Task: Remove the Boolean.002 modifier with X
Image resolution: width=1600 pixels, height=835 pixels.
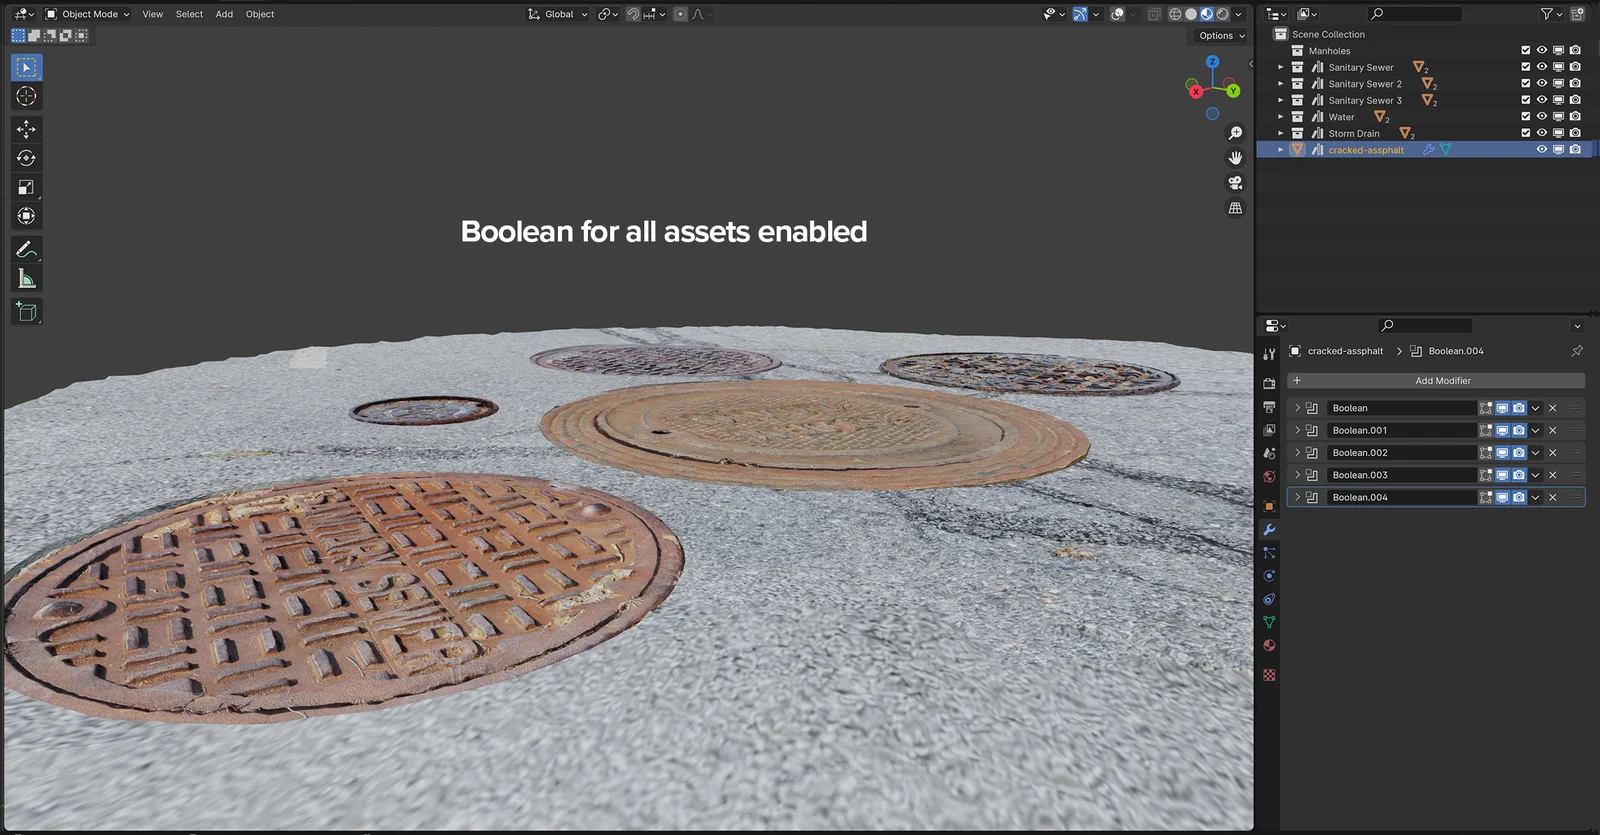Action: [1553, 453]
